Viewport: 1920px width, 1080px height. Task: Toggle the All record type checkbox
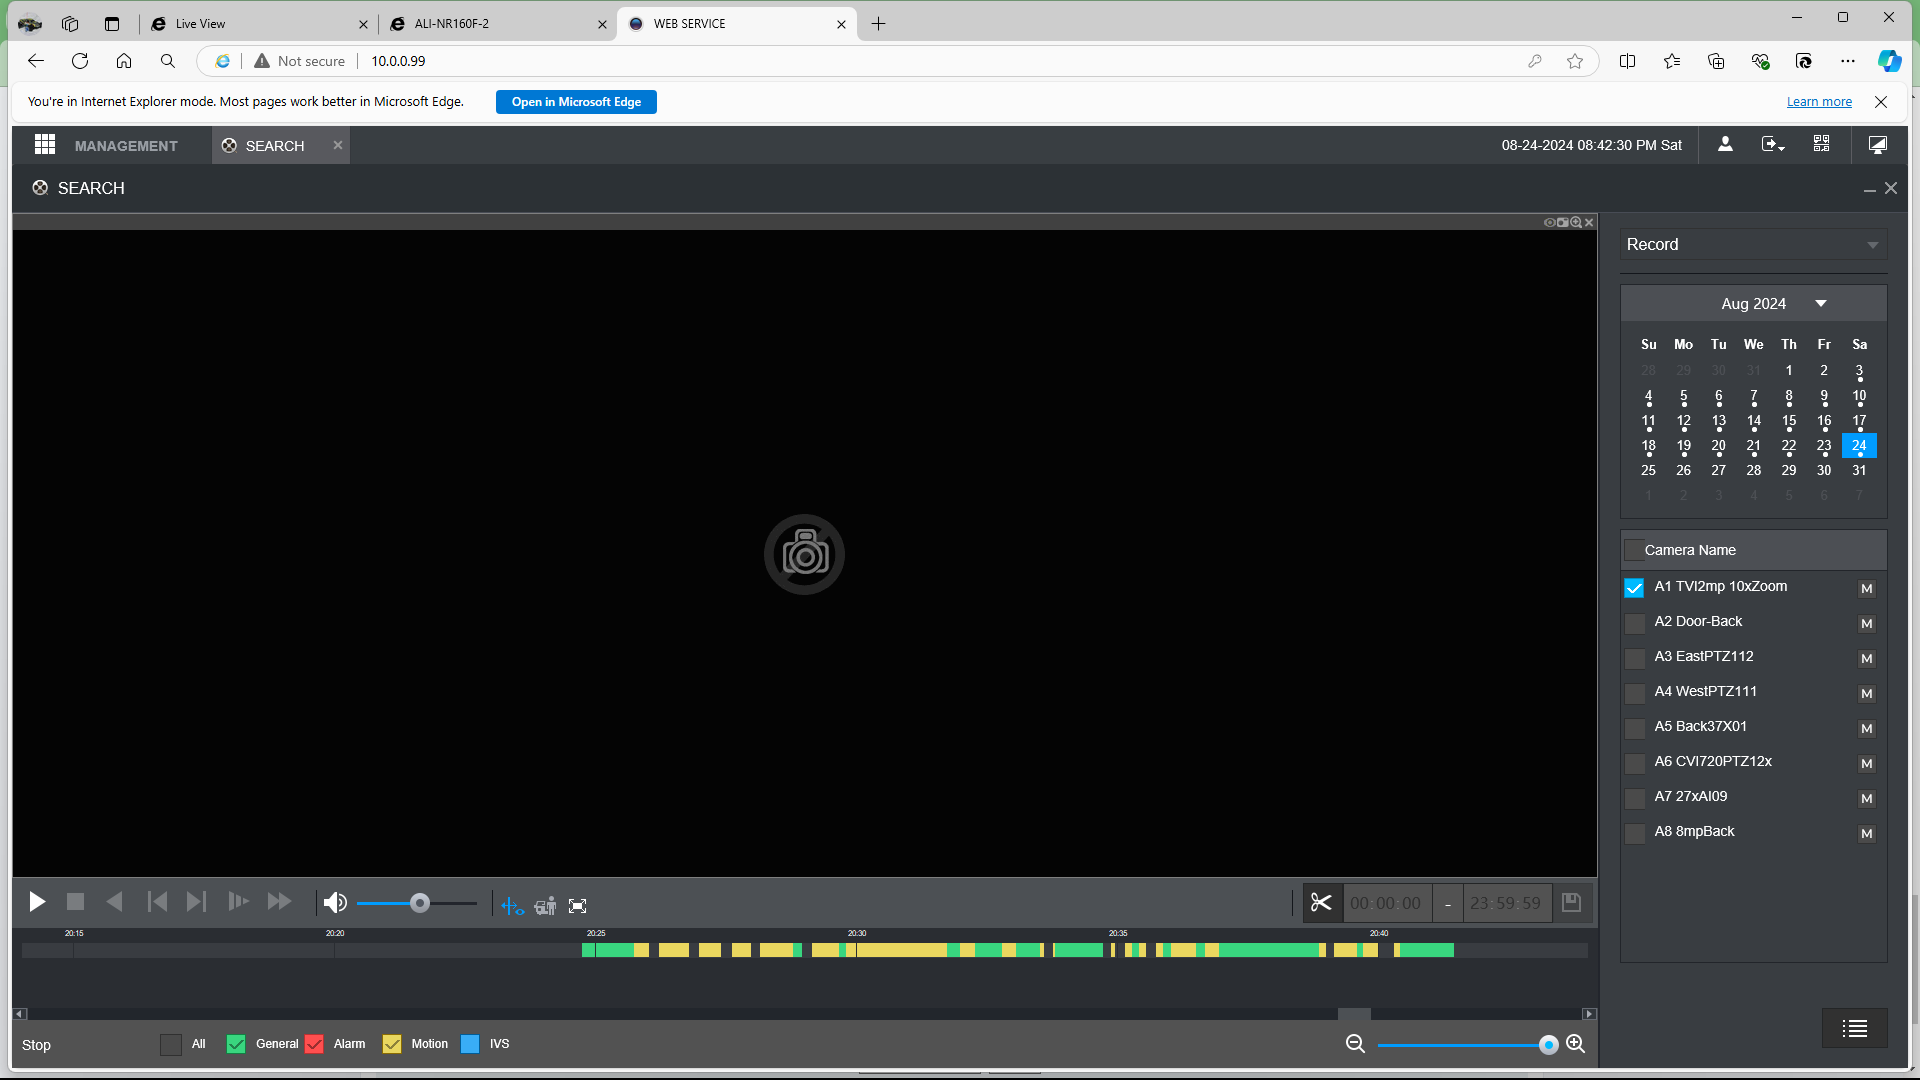pyautogui.click(x=171, y=1044)
